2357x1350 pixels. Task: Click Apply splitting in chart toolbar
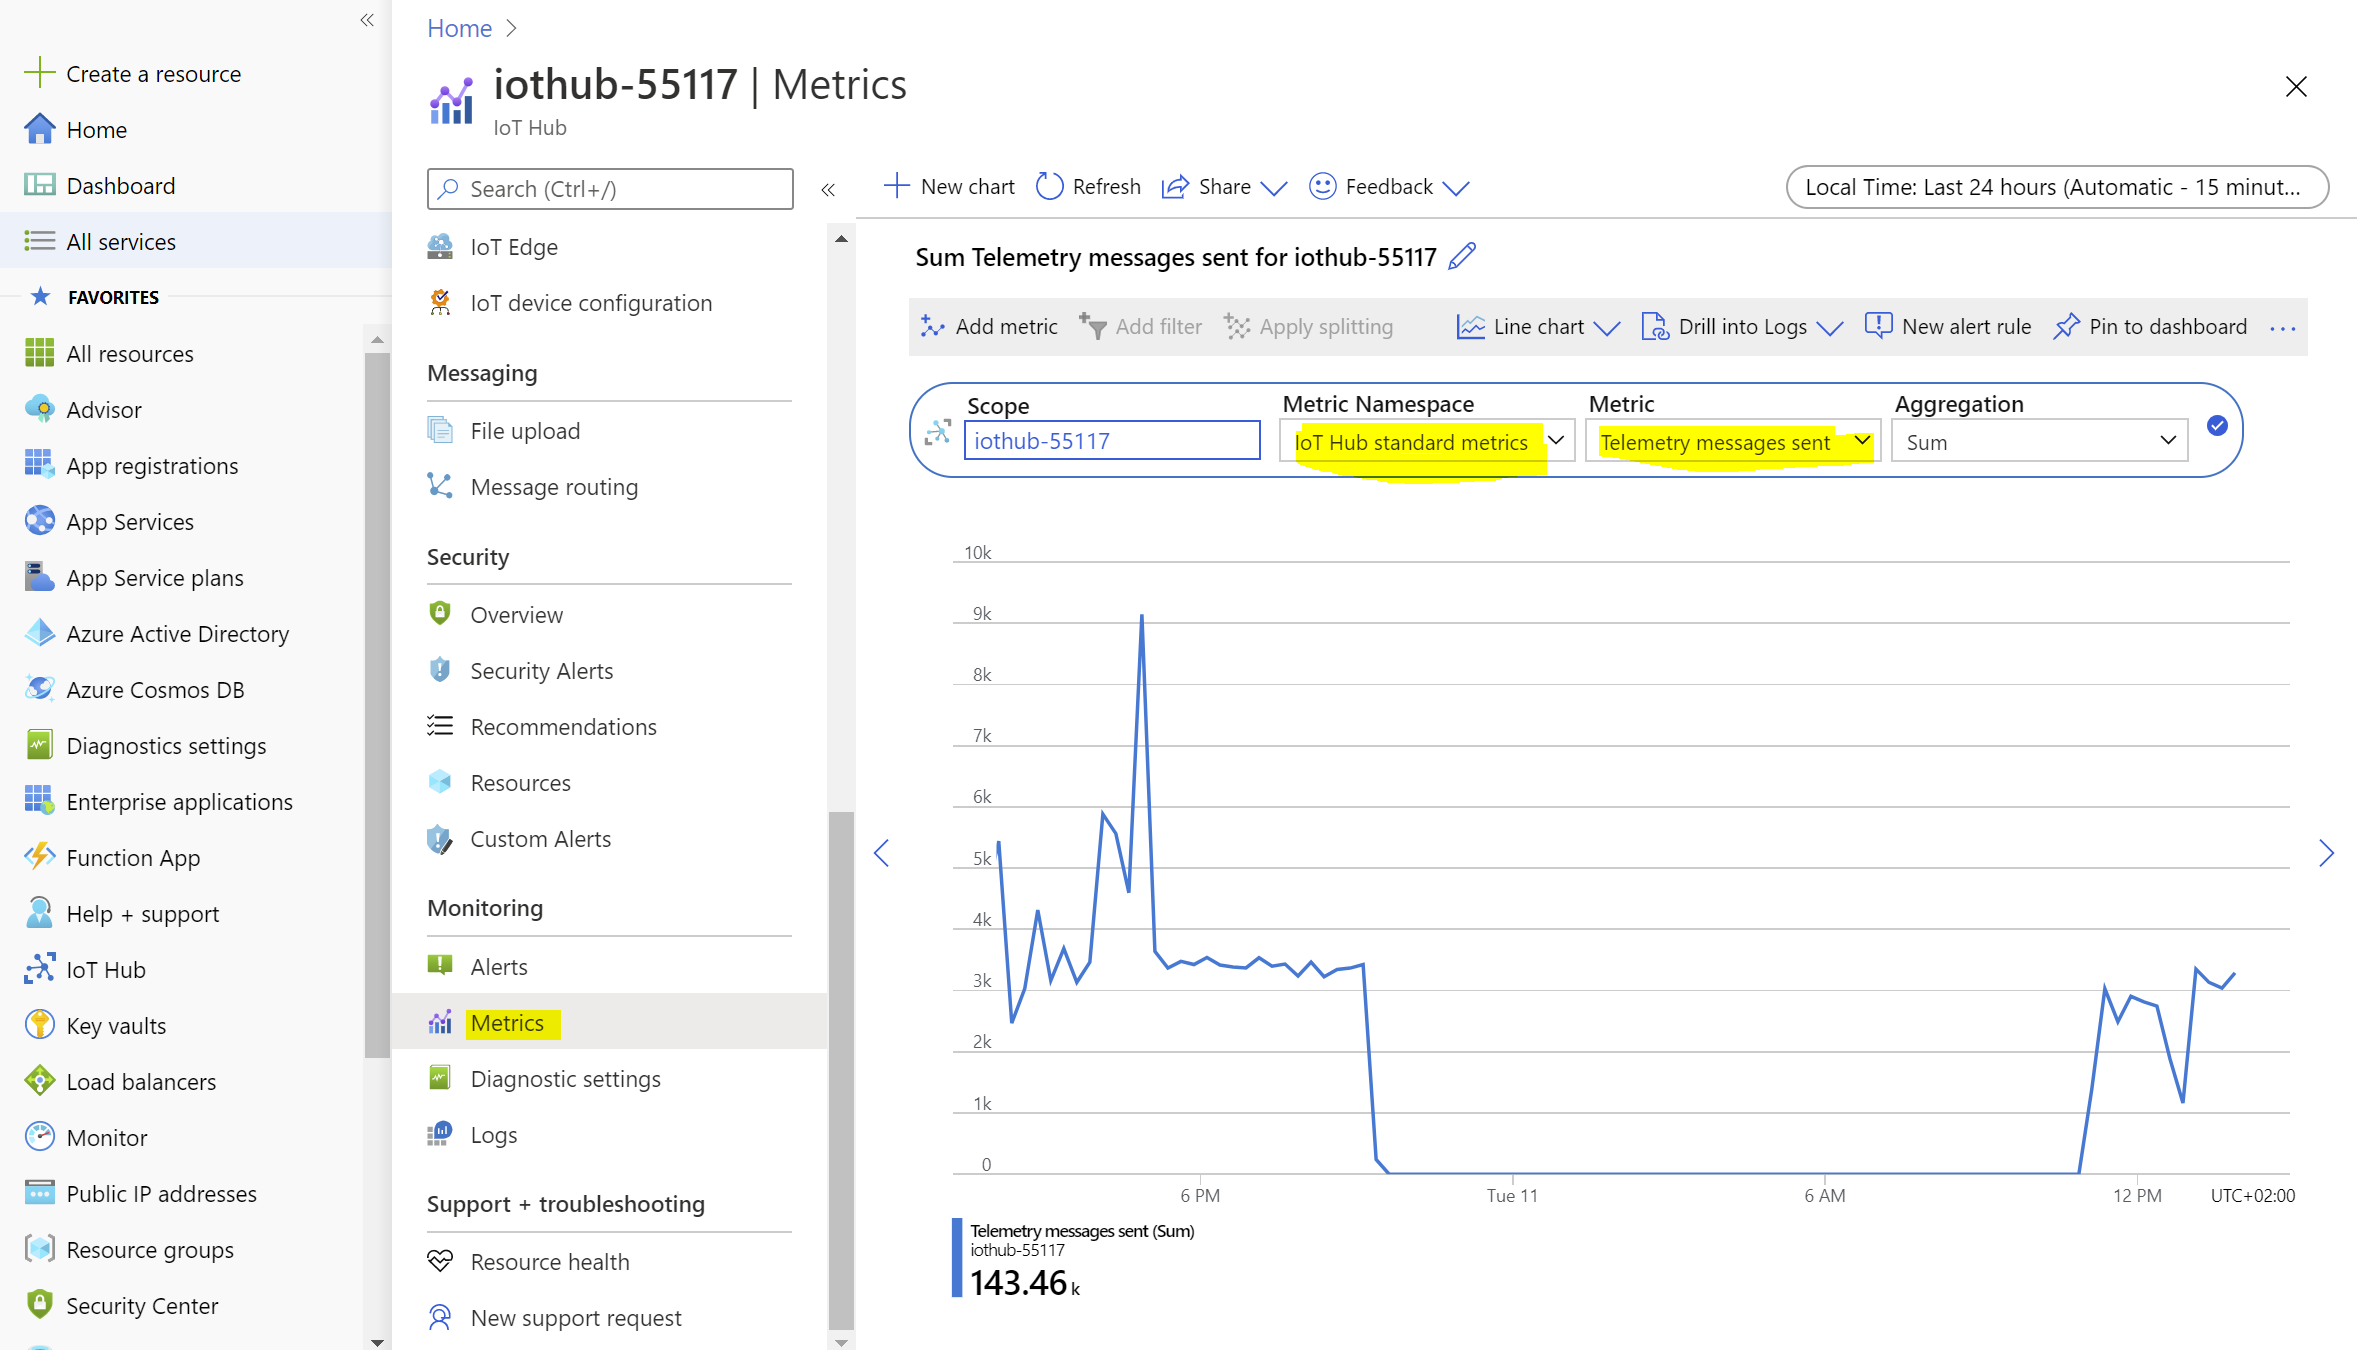(x=1308, y=327)
